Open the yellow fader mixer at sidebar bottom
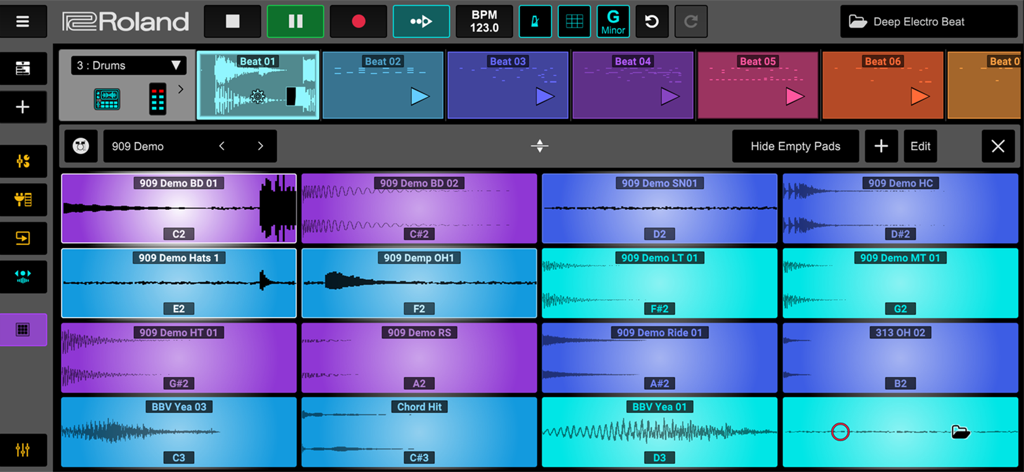 pyautogui.click(x=23, y=450)
